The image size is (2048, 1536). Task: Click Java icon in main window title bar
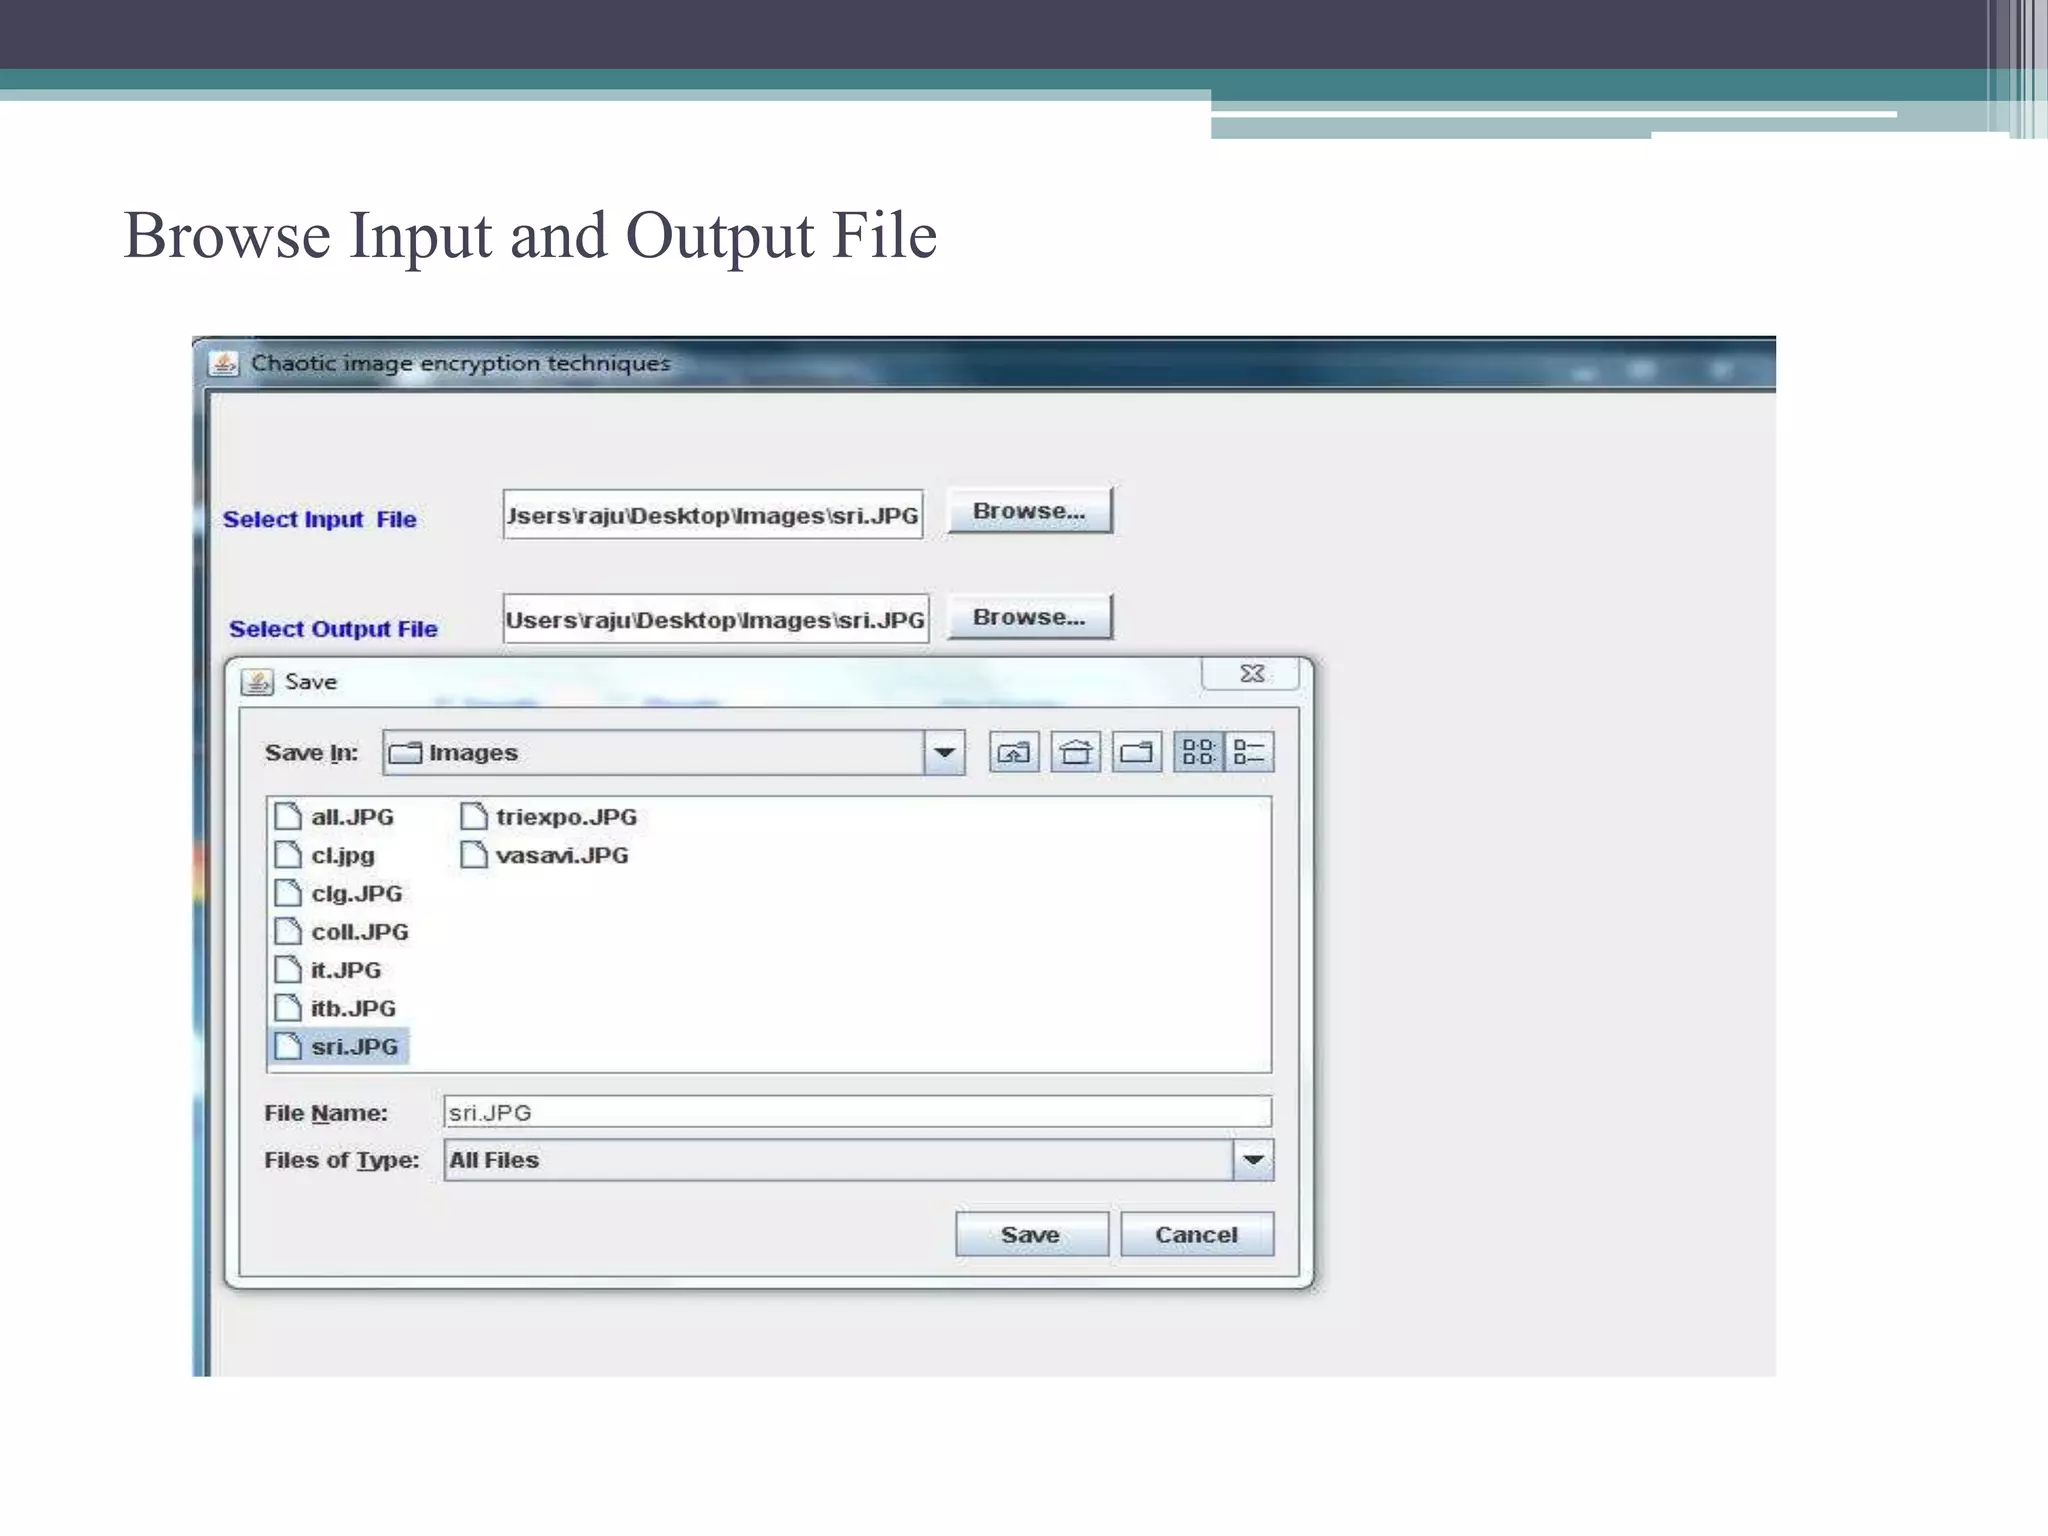coord(223,363)
